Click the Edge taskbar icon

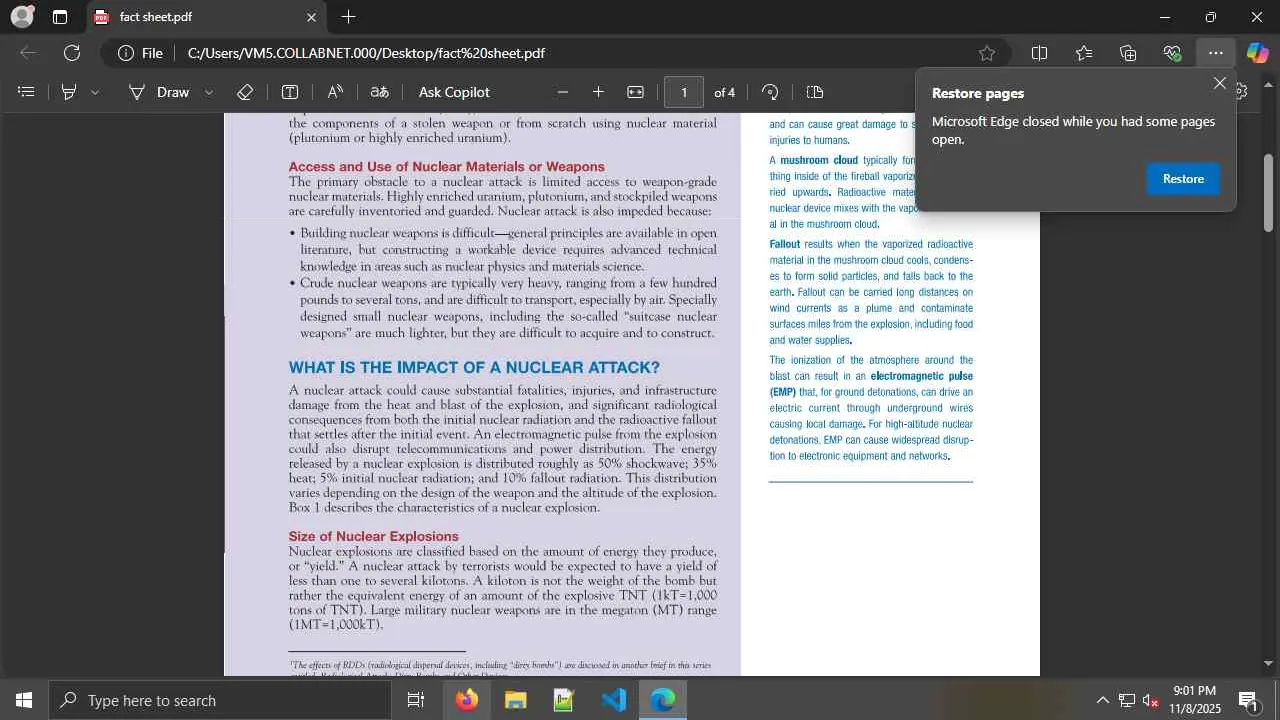662,700
